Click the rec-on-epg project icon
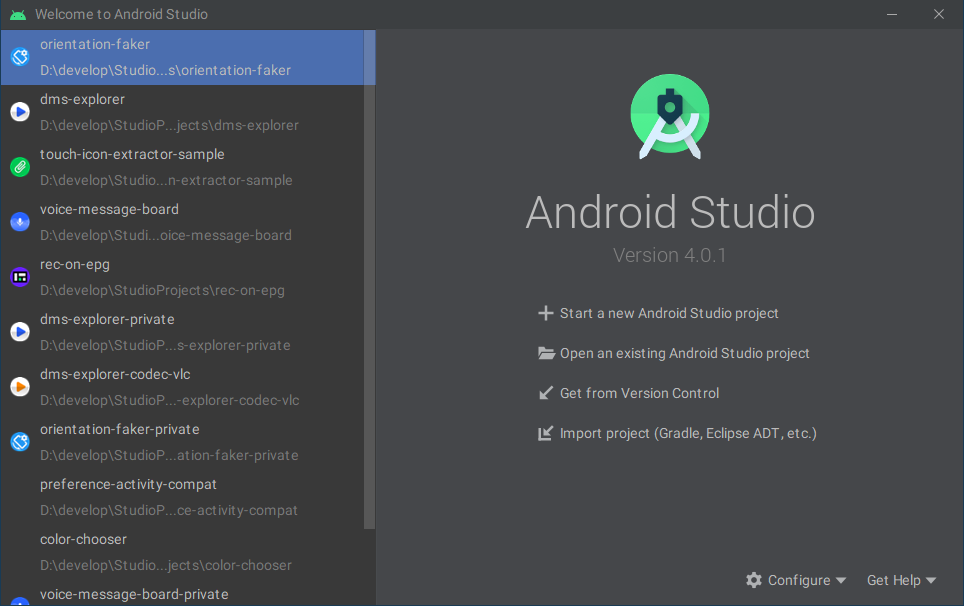 point(20,277)
